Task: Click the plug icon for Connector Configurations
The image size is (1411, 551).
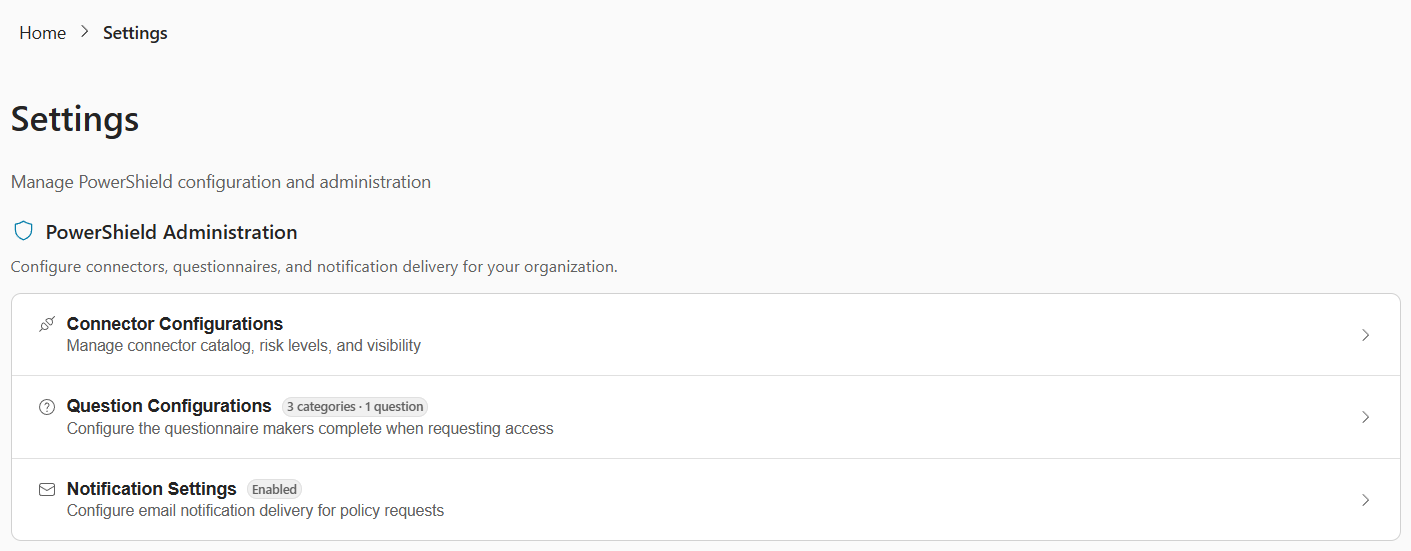Action: pos(47,324)
